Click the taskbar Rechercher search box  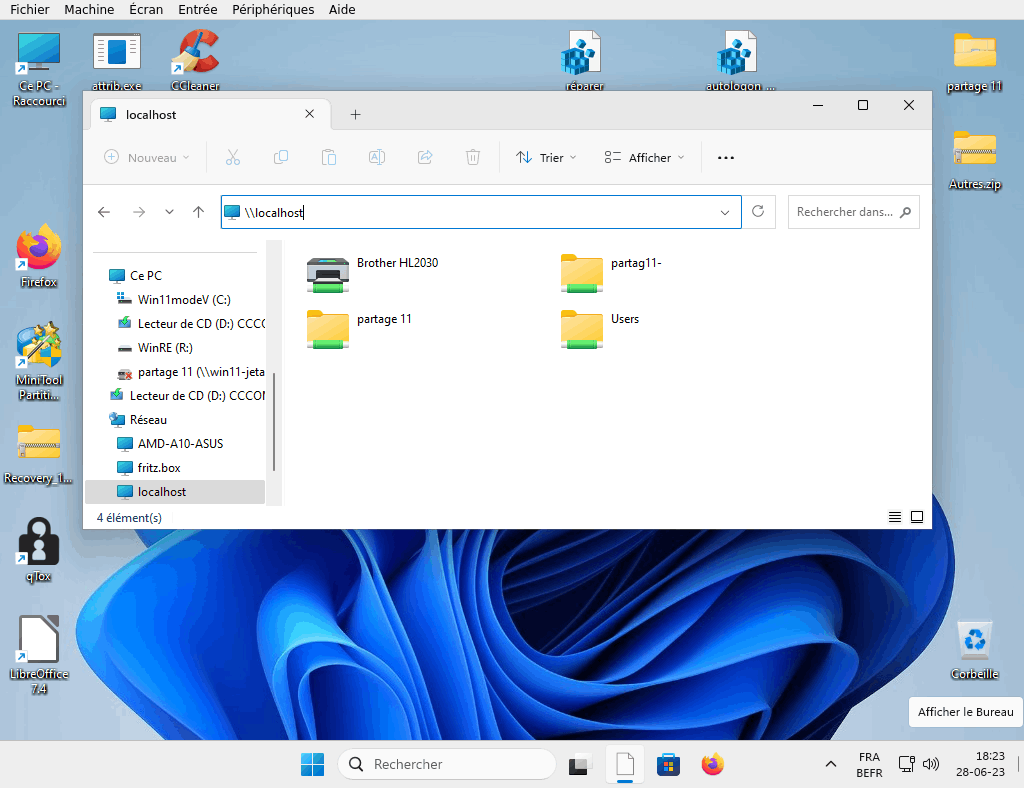pos(447,764)
